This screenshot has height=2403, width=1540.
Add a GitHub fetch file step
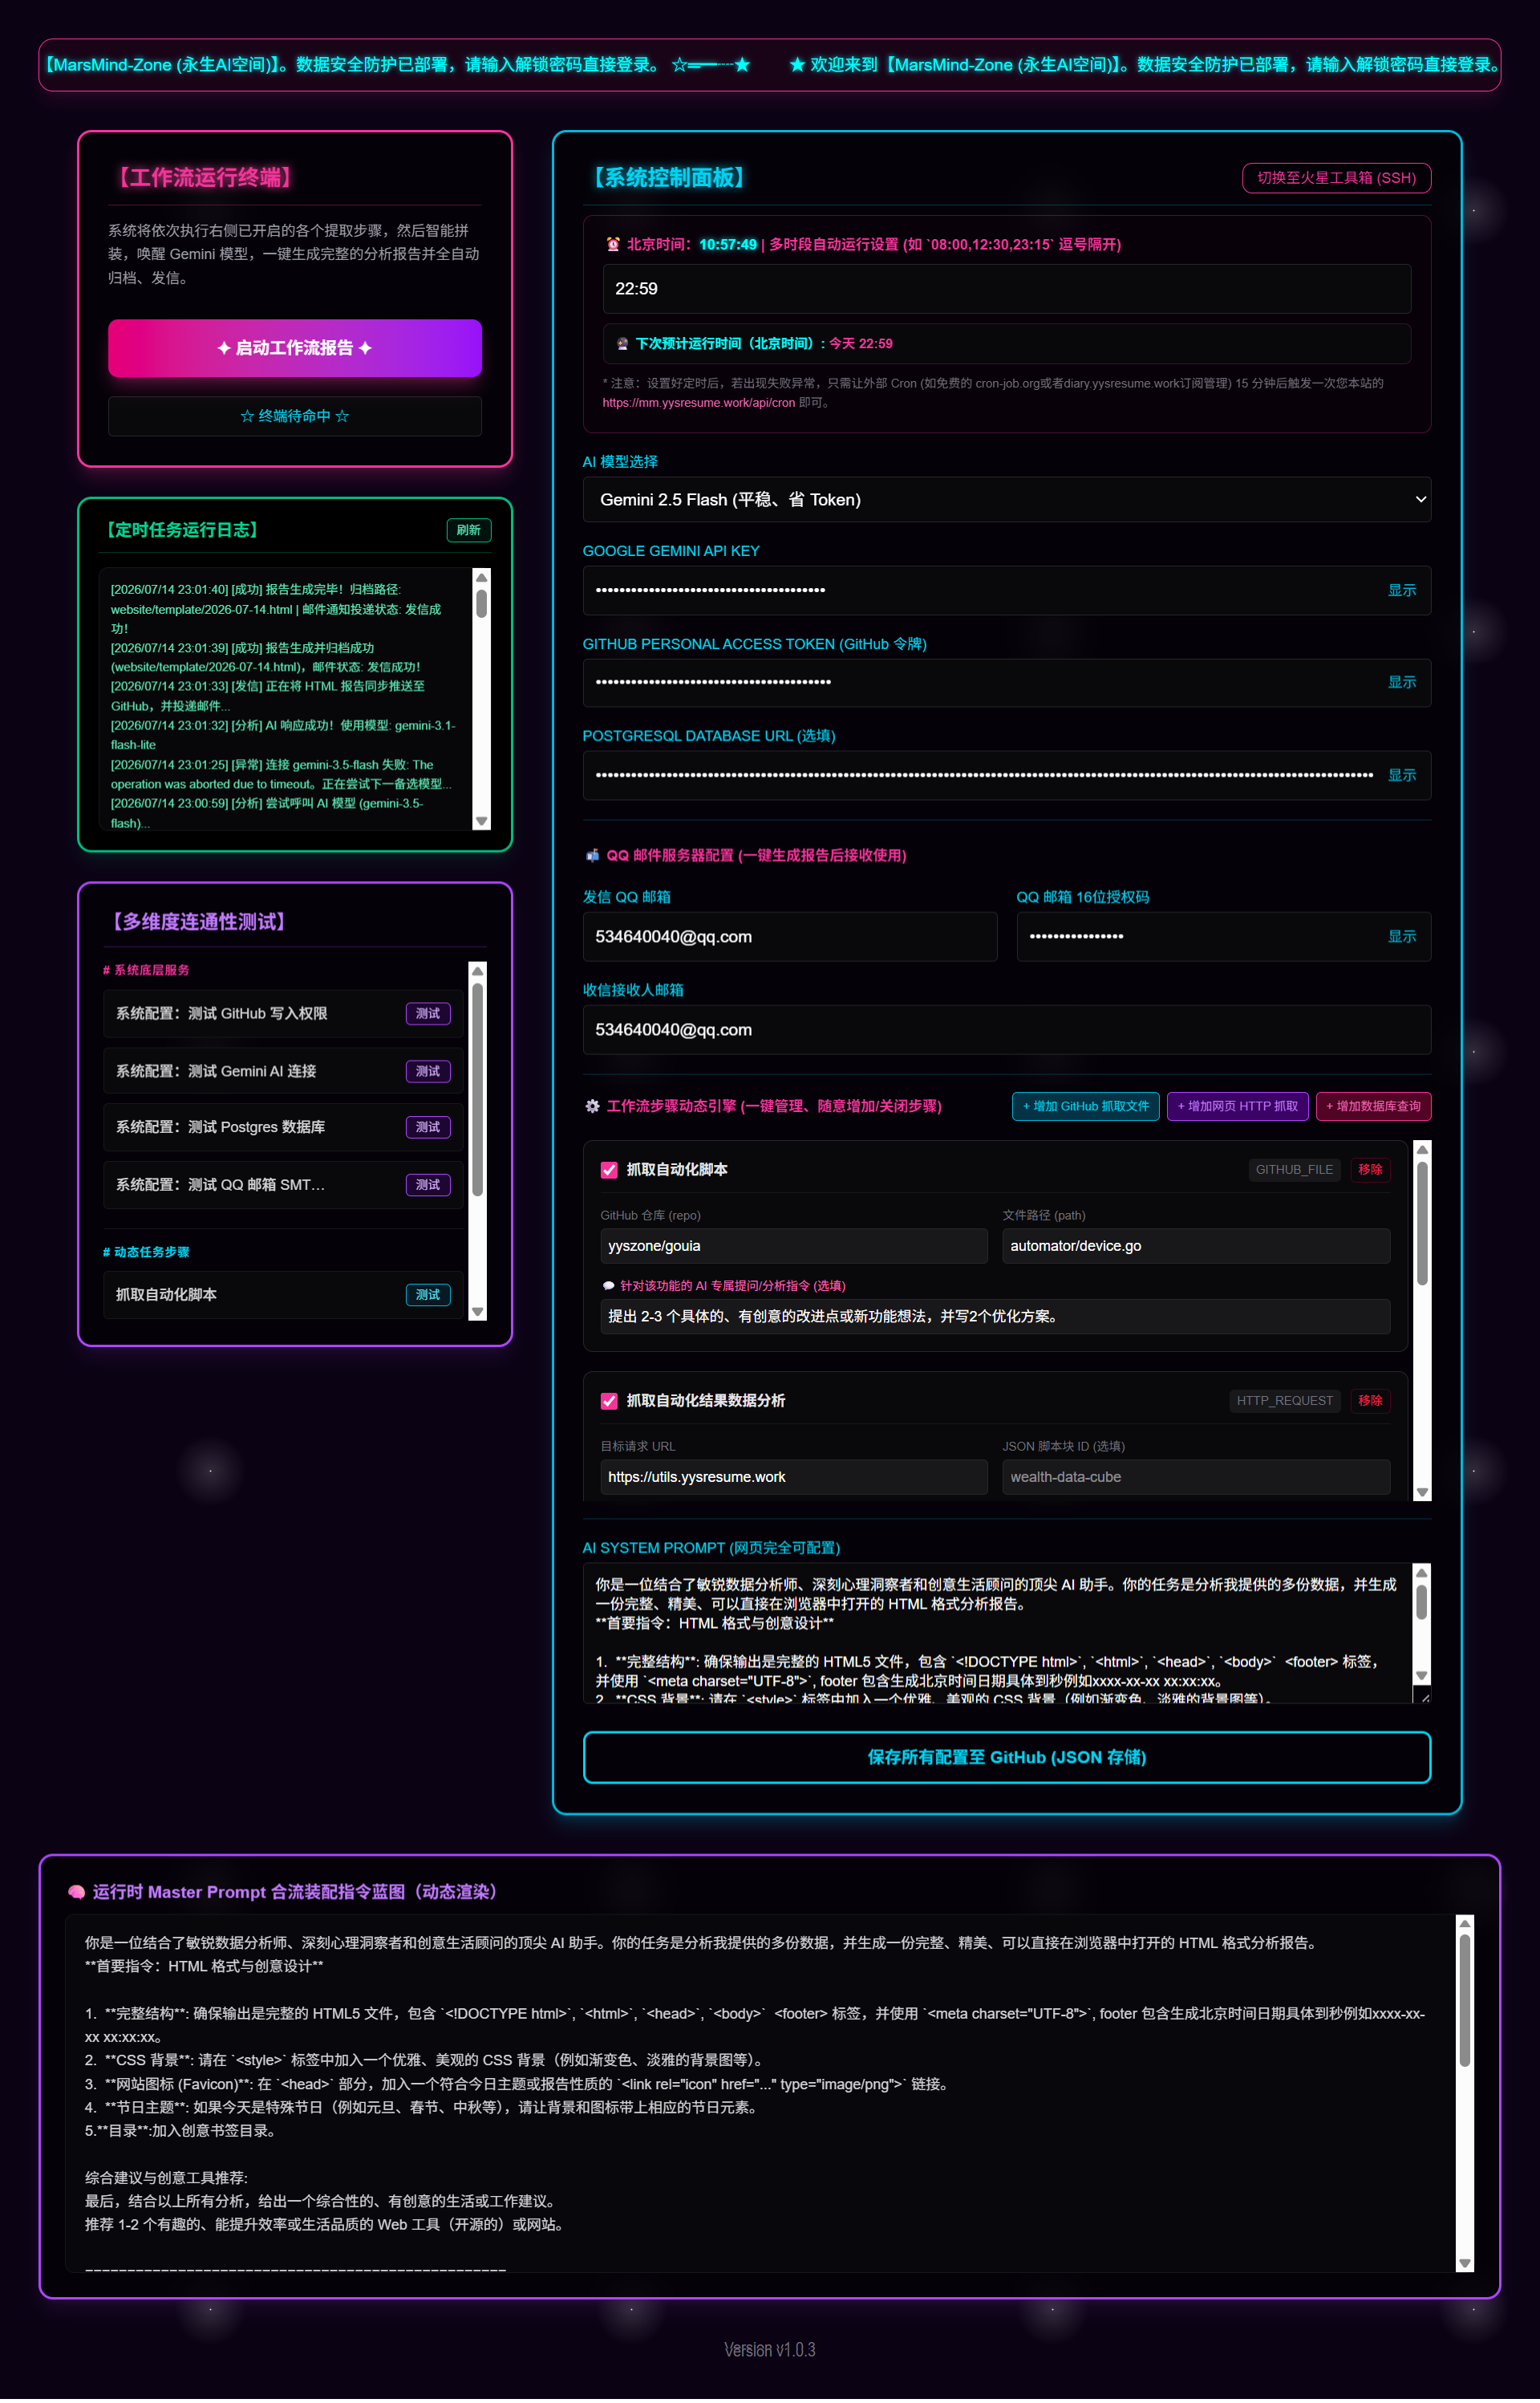coord(1085,1107)
